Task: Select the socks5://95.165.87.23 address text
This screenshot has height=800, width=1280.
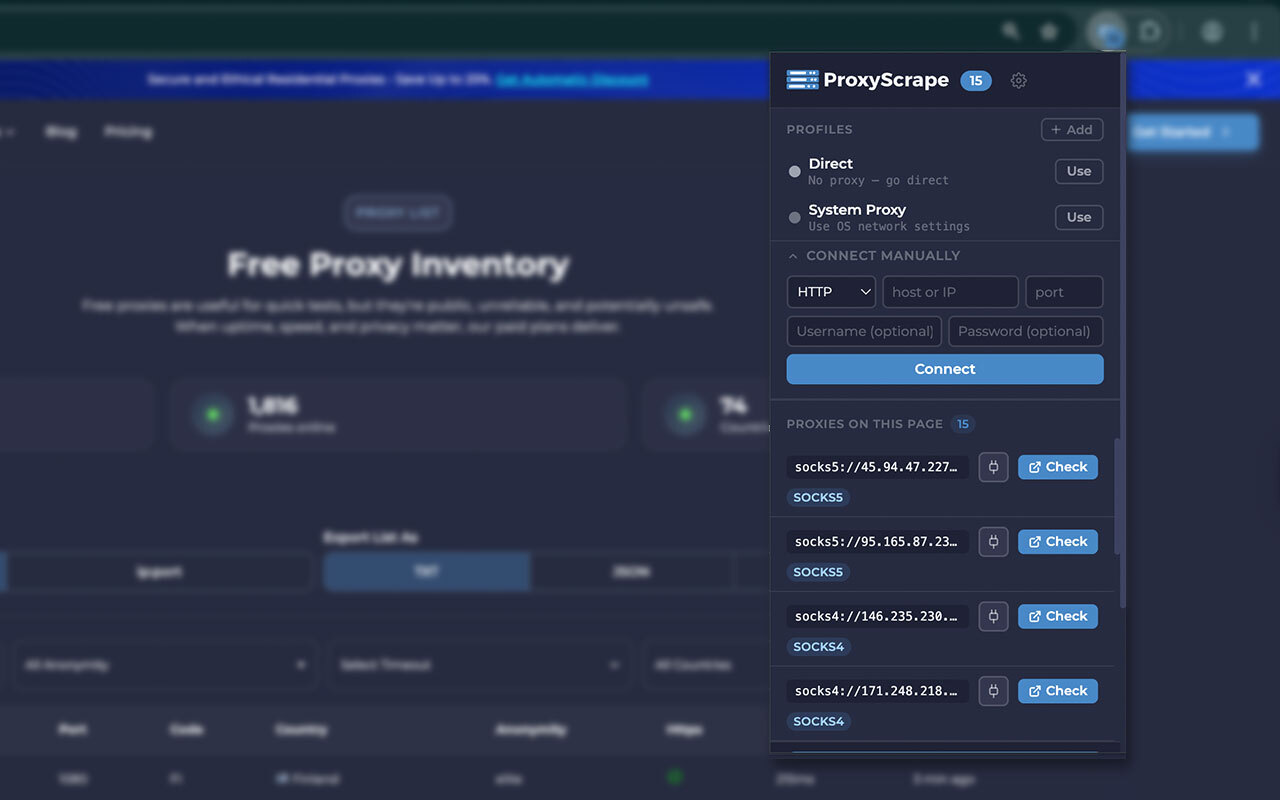Action: [x=878, y=542]
